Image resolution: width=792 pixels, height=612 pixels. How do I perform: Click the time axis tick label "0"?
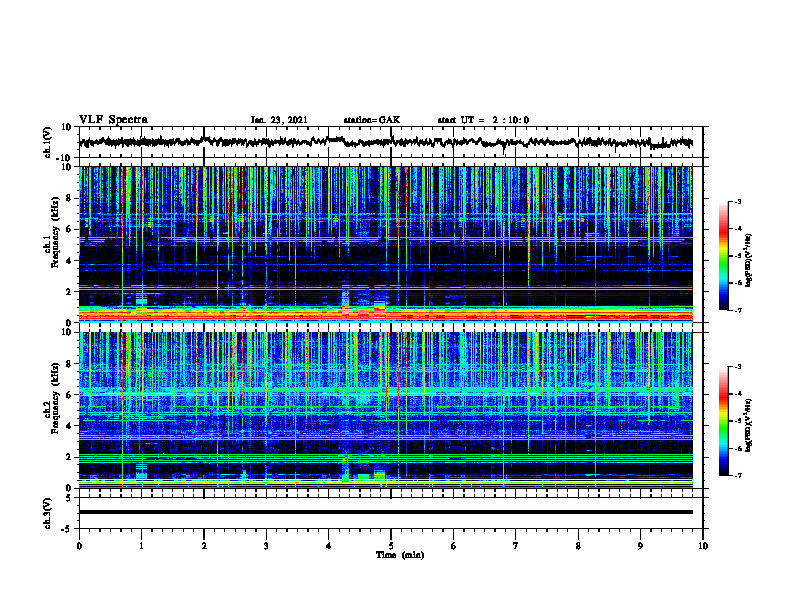click(x=79, y=546)
